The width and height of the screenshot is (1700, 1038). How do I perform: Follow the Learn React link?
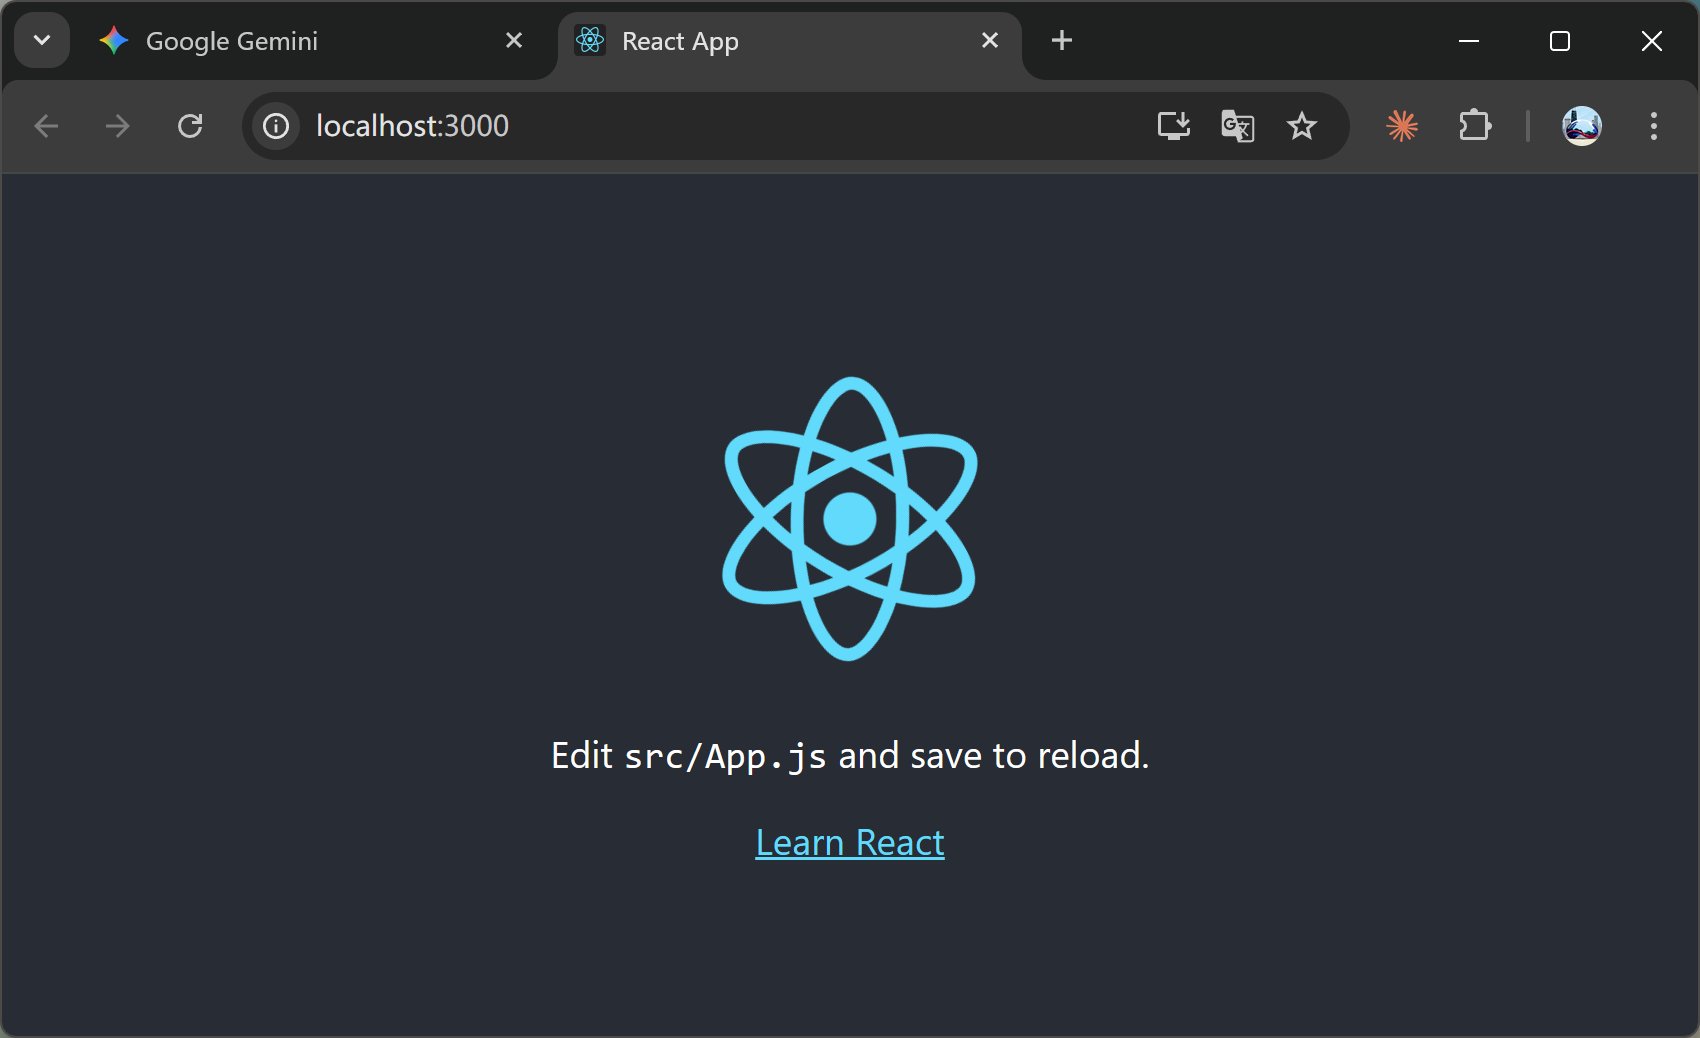click(849, 843)
